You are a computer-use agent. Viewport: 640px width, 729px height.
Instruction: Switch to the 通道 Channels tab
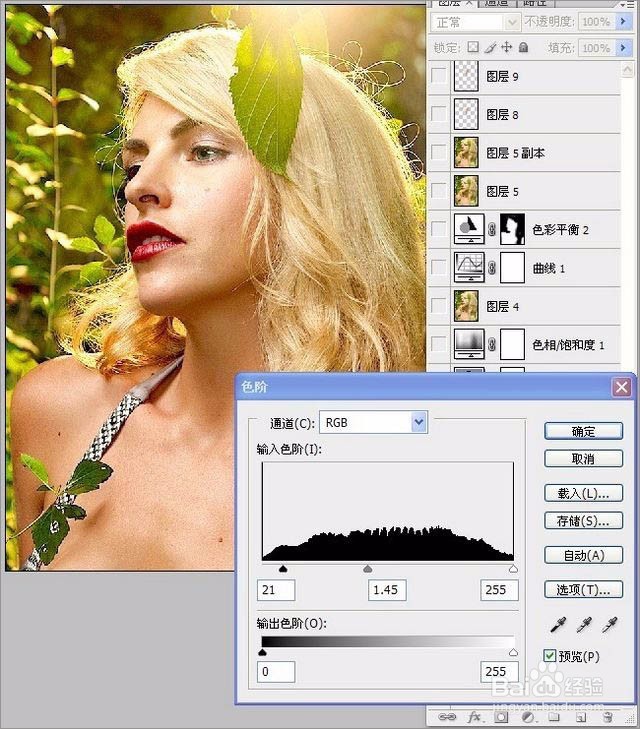(497, 3)
